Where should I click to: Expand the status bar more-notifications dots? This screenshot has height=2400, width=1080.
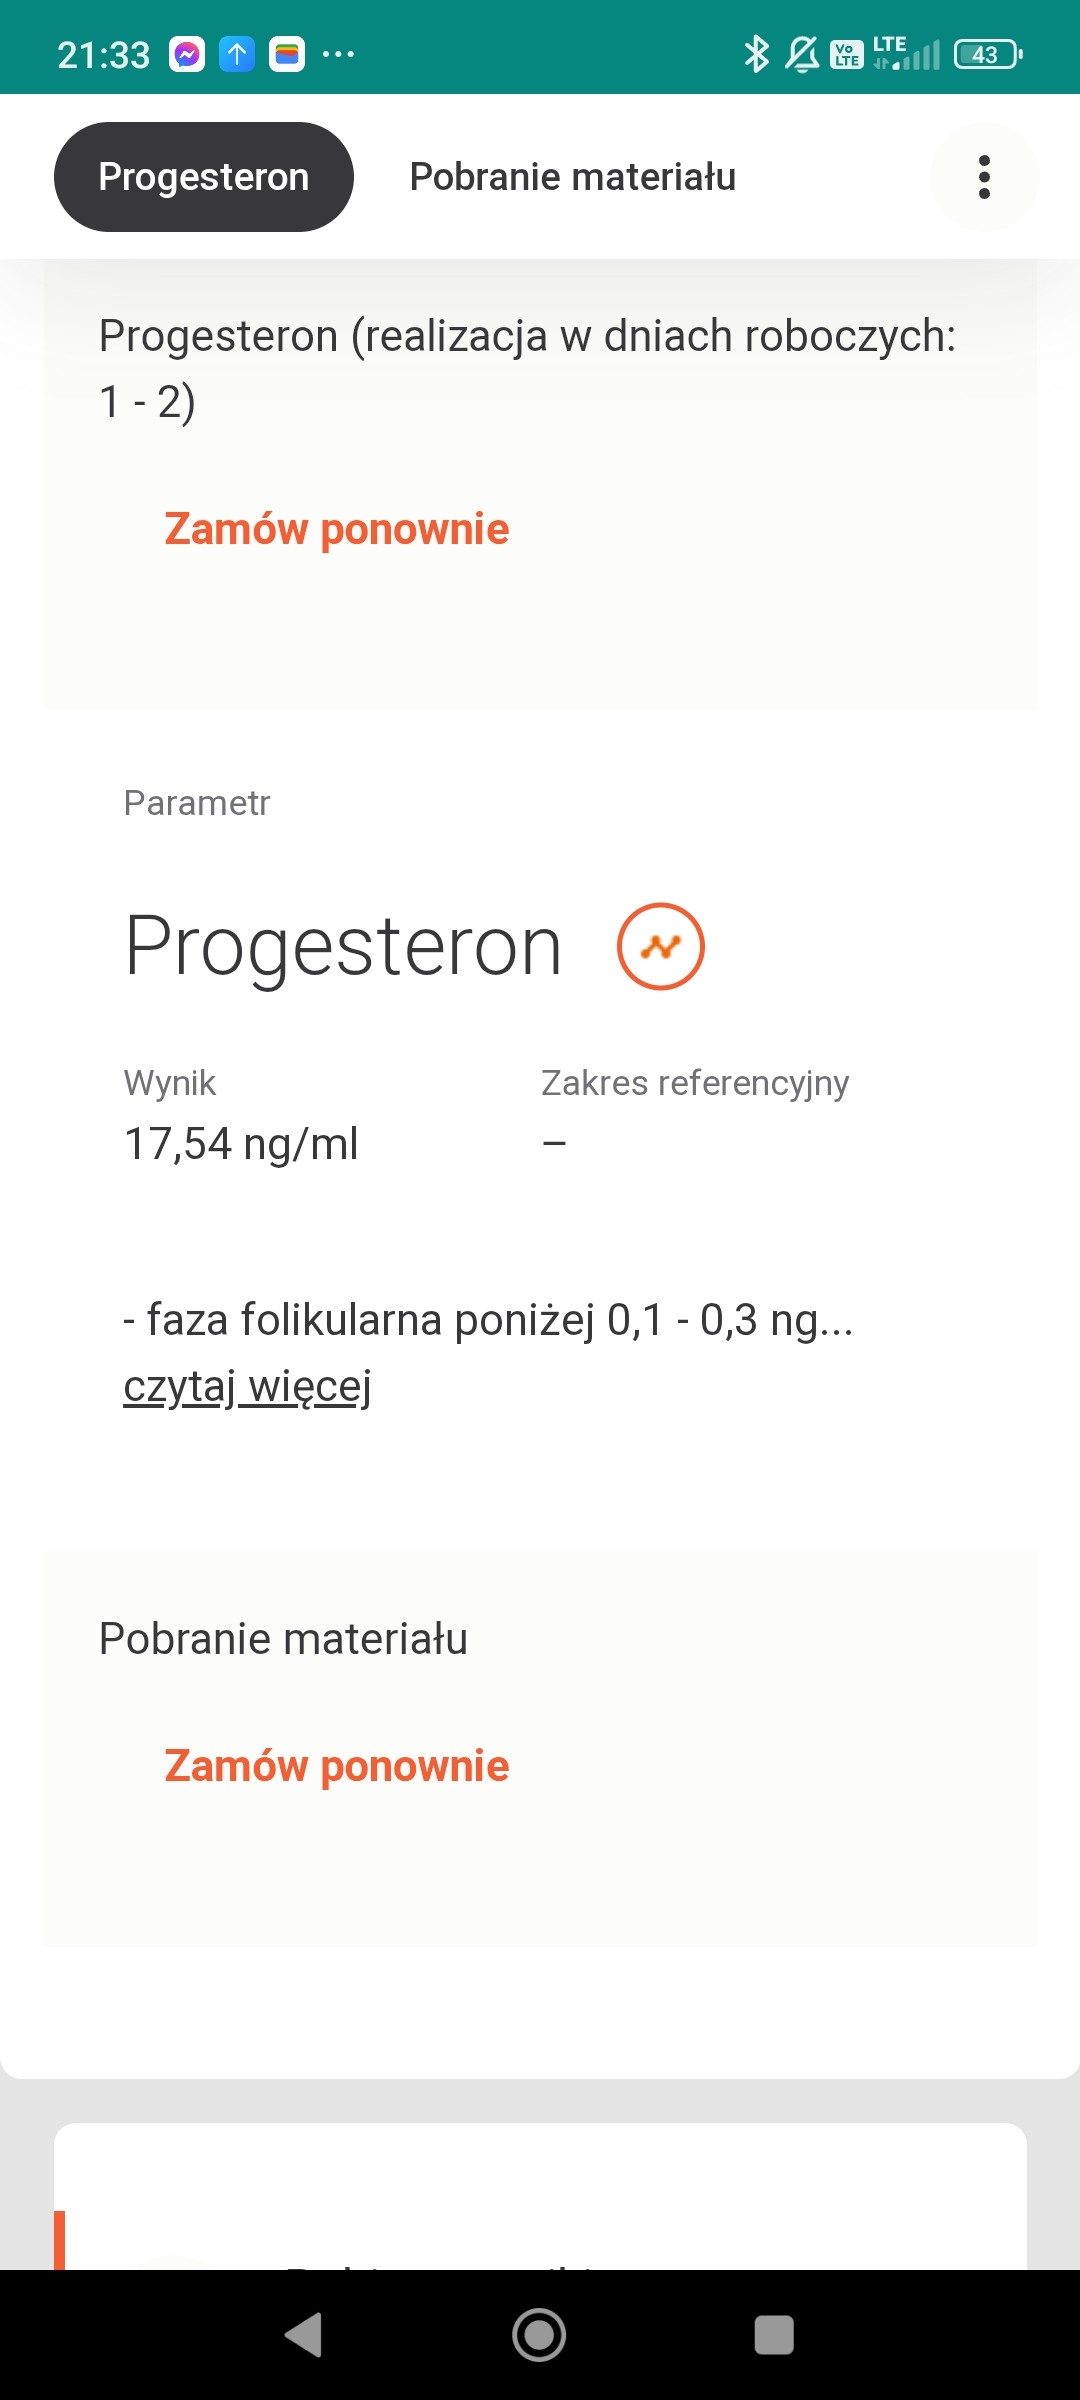coord(338,54)
